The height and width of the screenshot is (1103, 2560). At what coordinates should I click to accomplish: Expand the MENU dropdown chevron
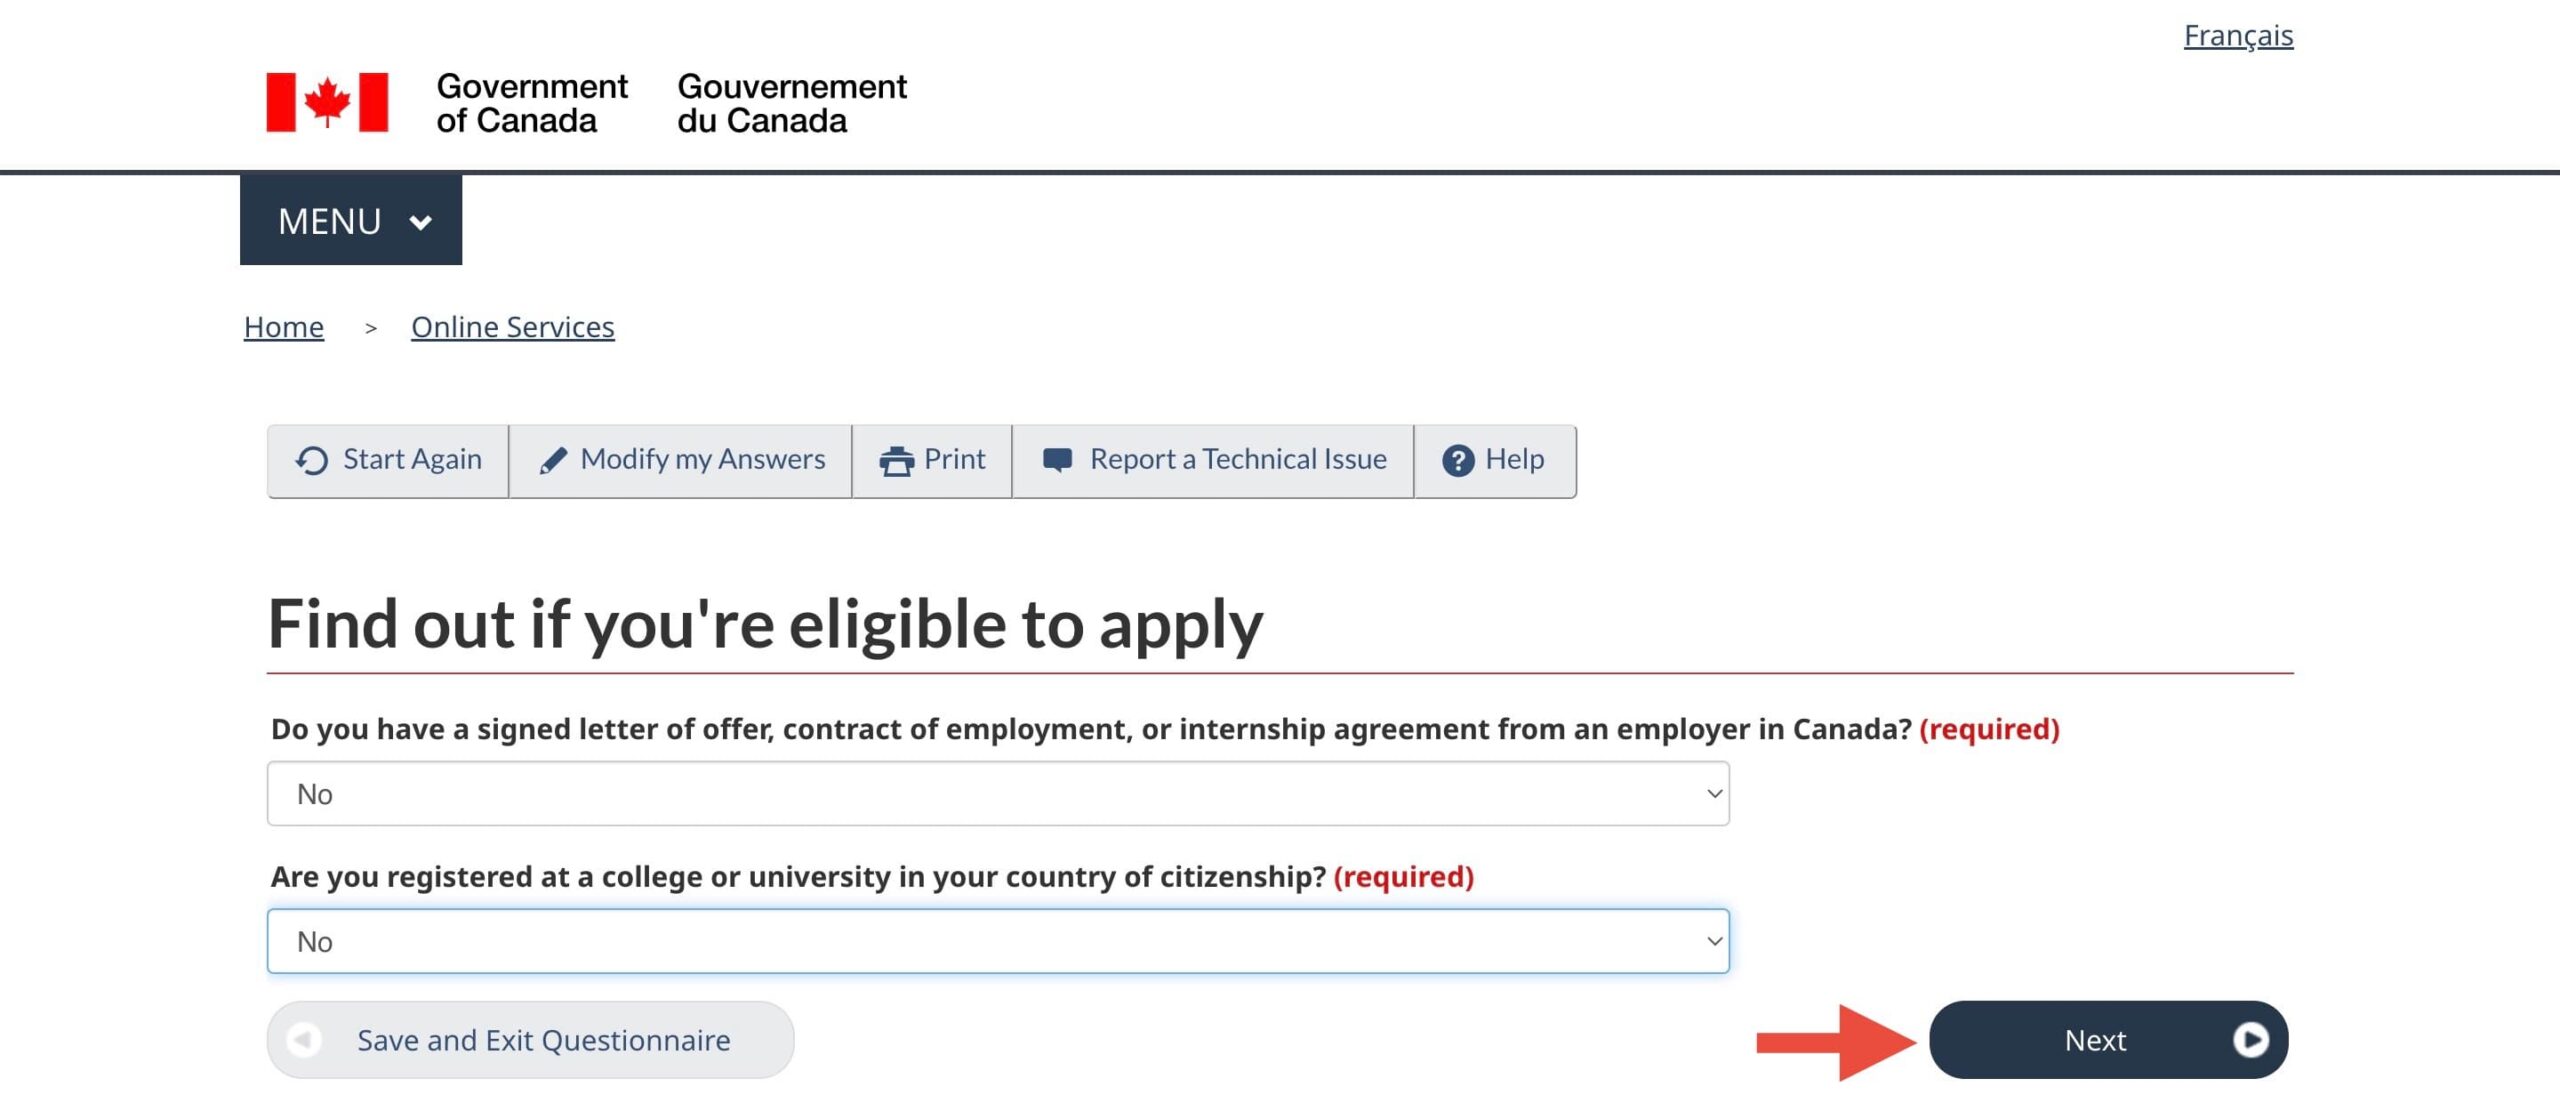(421, 222)
